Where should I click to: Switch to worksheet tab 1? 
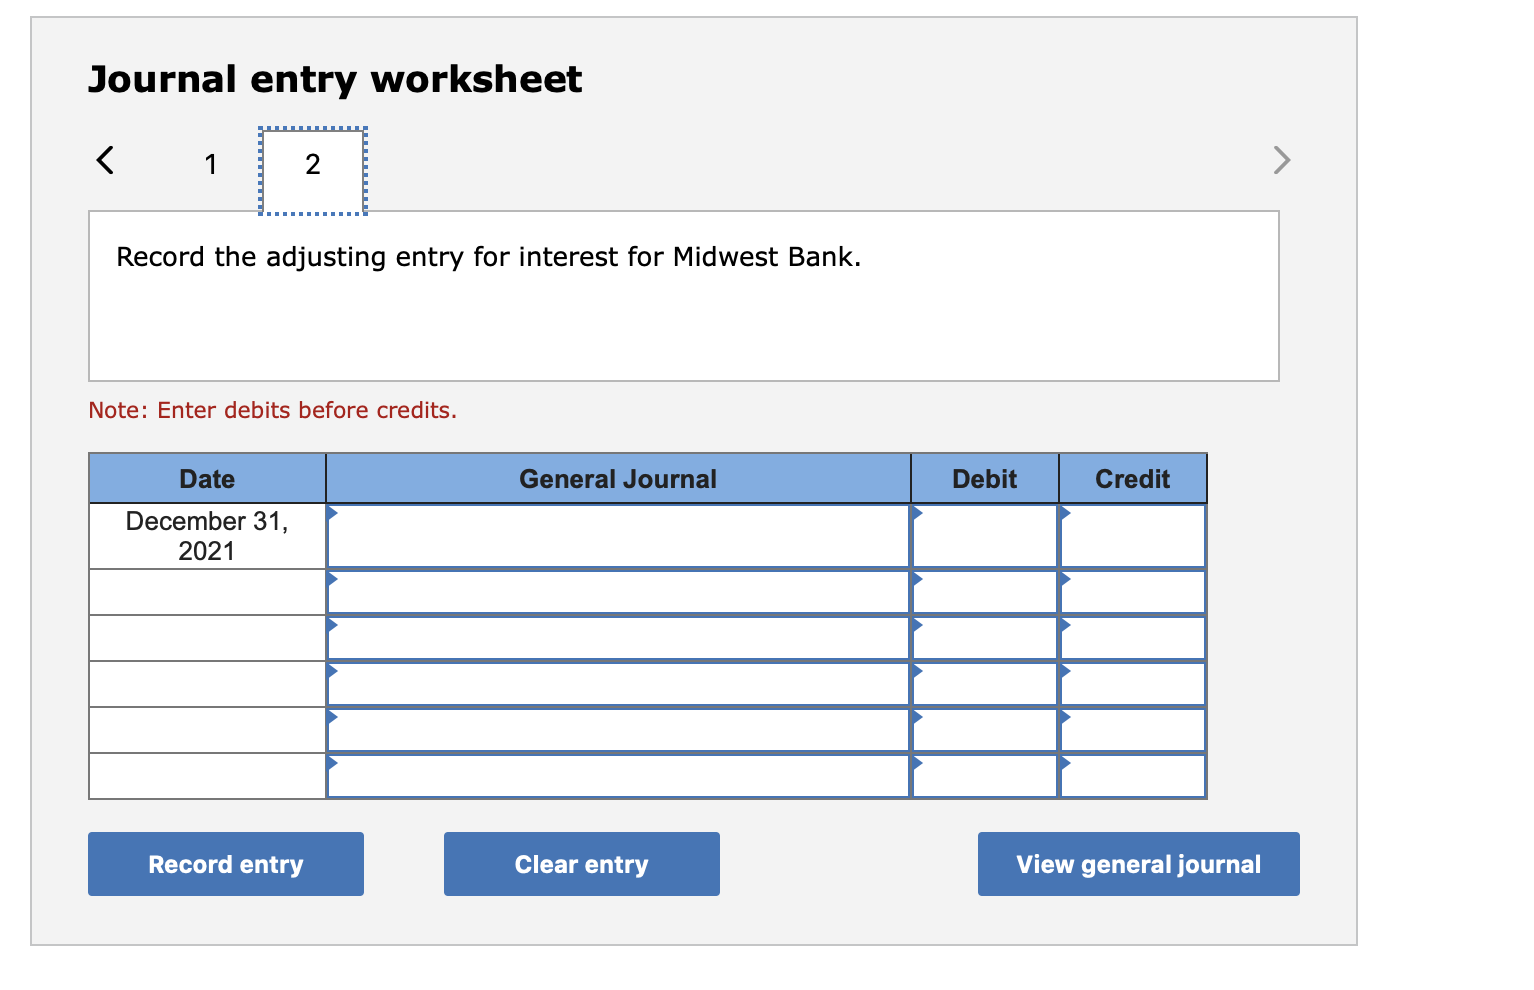point(211,163)
